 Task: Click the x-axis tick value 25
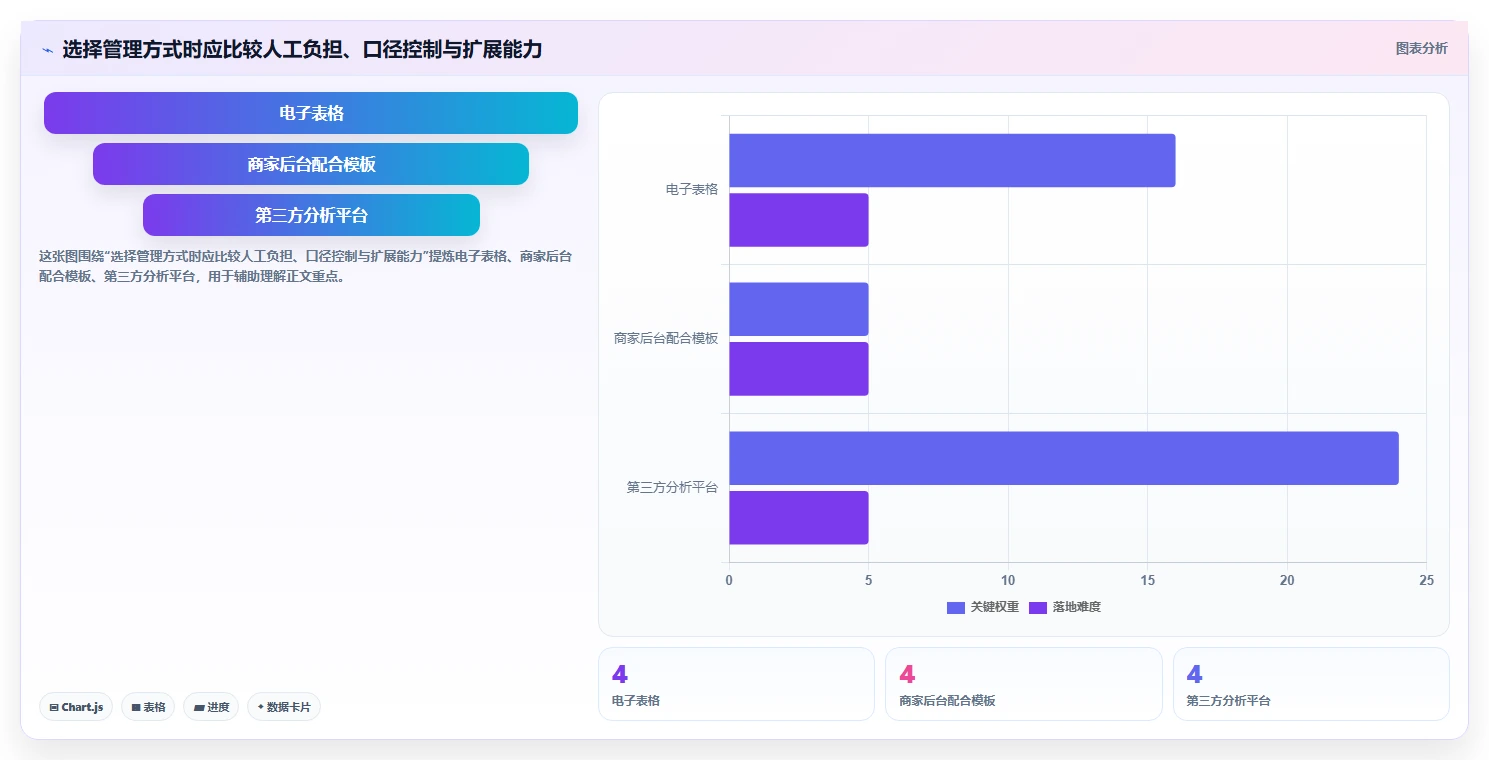click(x=1426, y=580)
